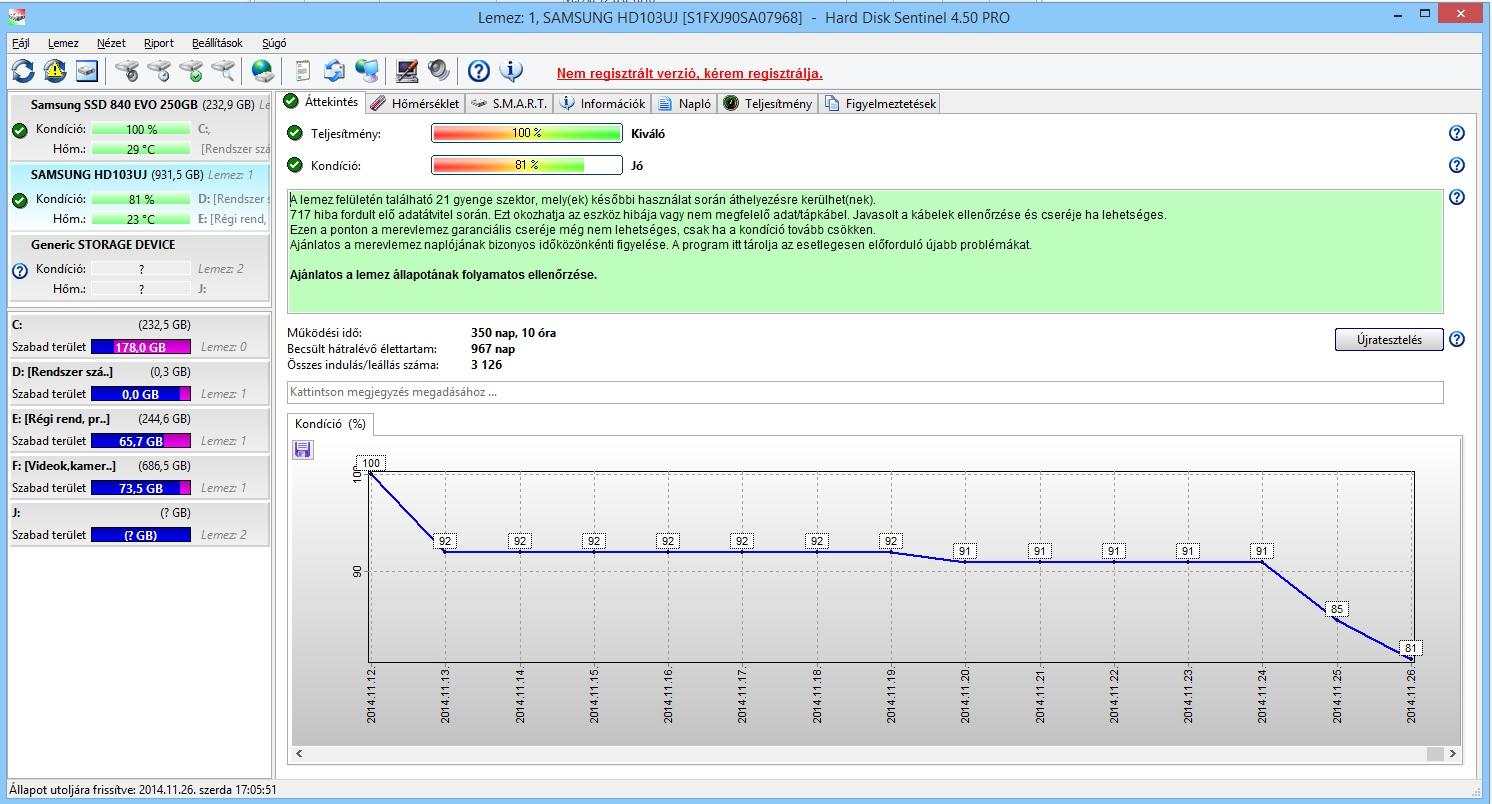The height and width of the screenshot is (804, 1492).
Task: Click the Kondíció 81 % bar in overview
Action: (x=526, y=165)
